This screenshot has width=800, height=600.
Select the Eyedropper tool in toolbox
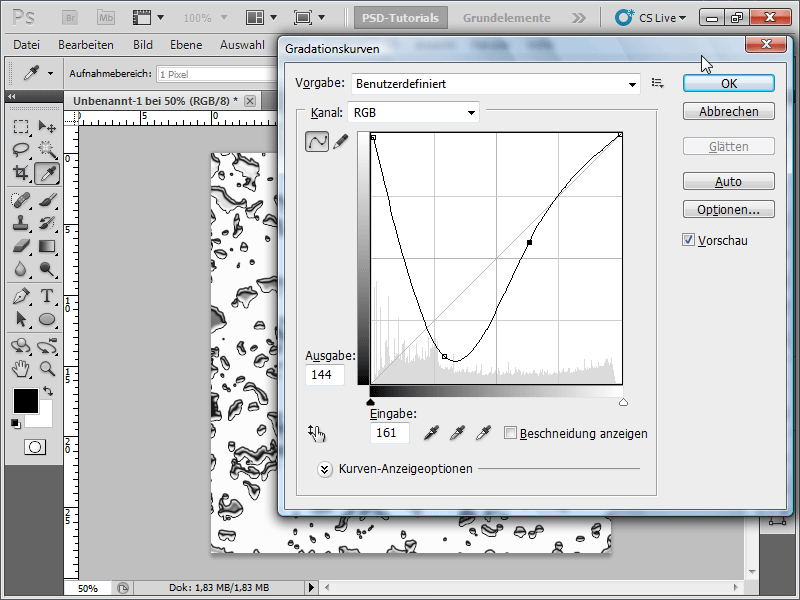click(47, 173)
